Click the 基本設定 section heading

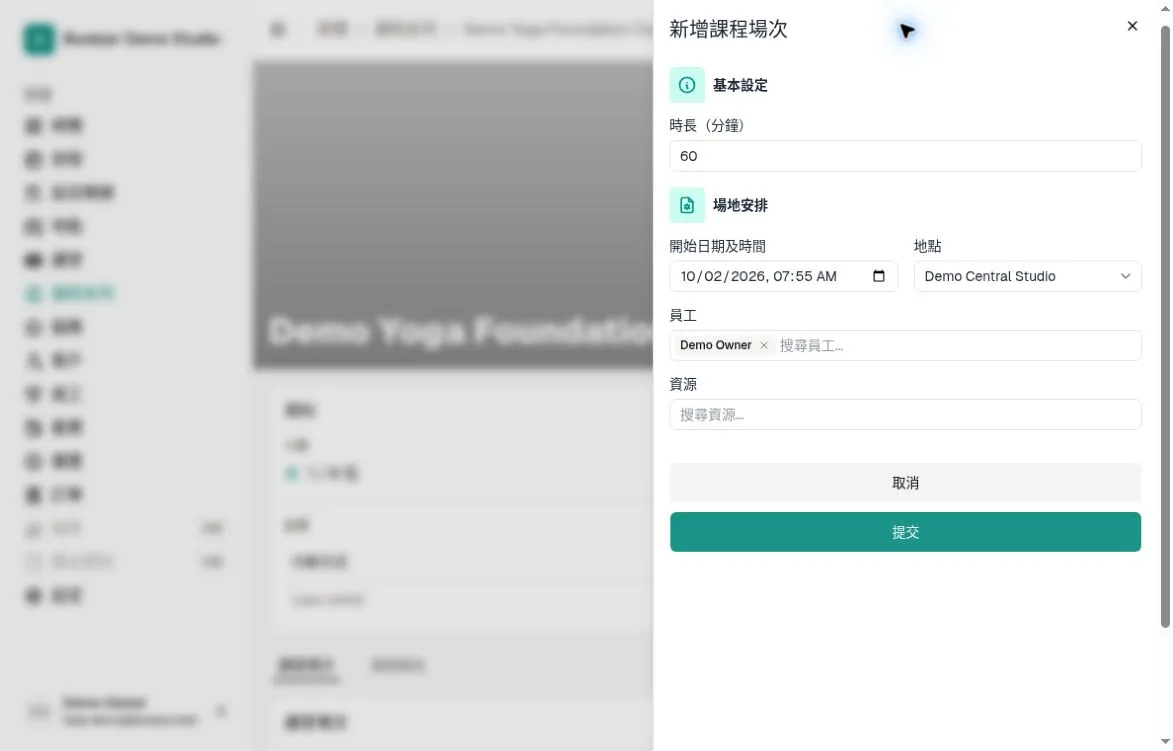pyautogui.click(x=740, y=85)
